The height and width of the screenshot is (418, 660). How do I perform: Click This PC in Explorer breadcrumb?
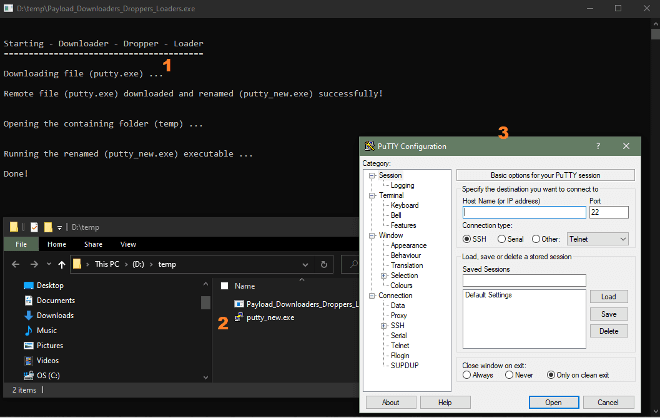(x=107, y=264)
